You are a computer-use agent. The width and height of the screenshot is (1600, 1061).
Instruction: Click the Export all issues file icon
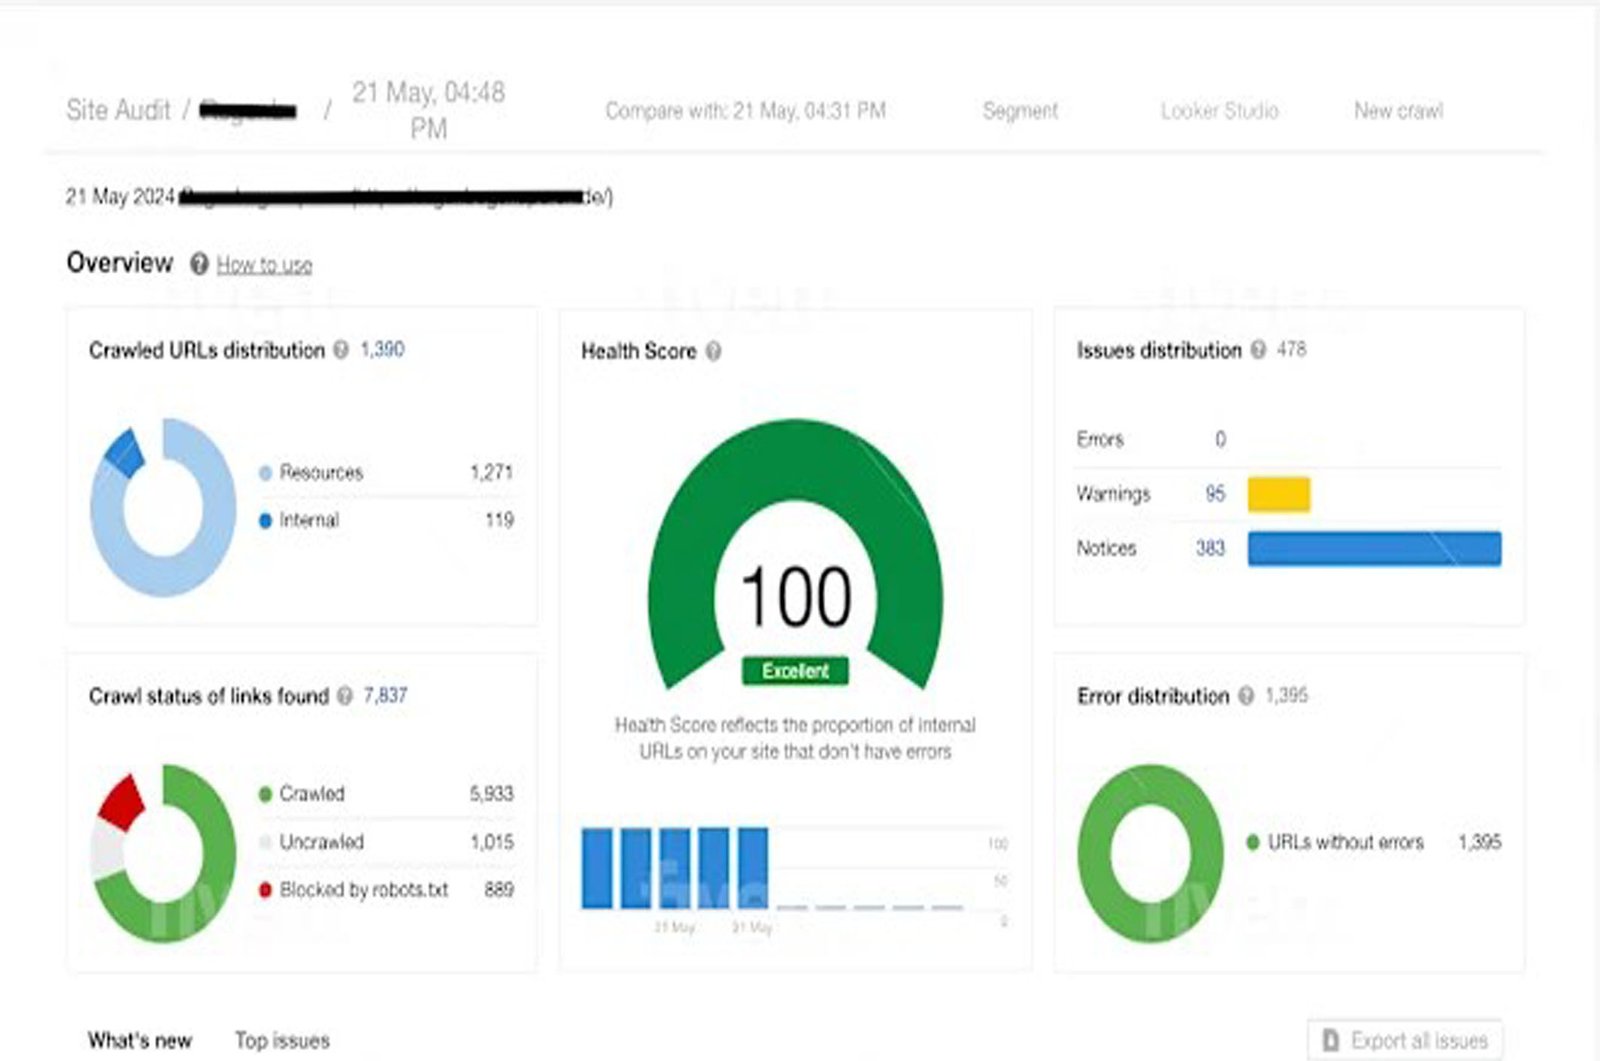tap(1331, 1040)
